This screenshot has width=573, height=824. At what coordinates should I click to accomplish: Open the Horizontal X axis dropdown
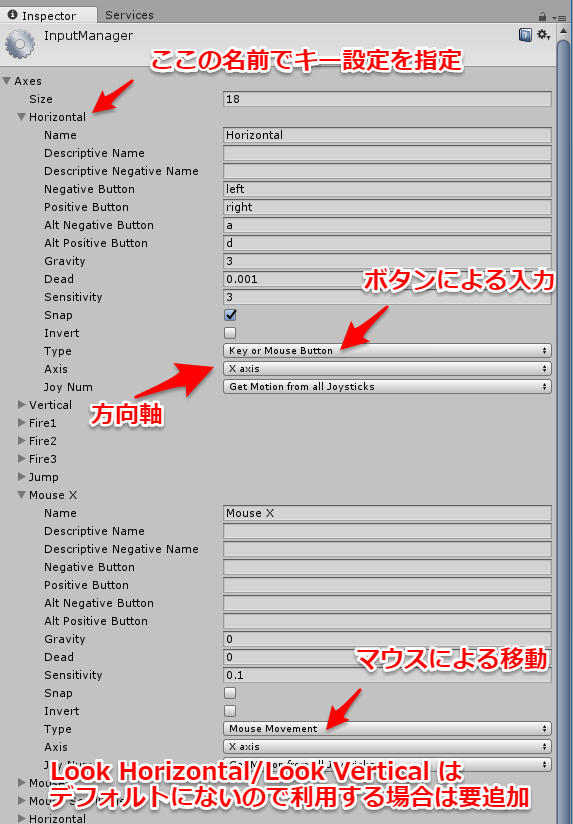387,368
